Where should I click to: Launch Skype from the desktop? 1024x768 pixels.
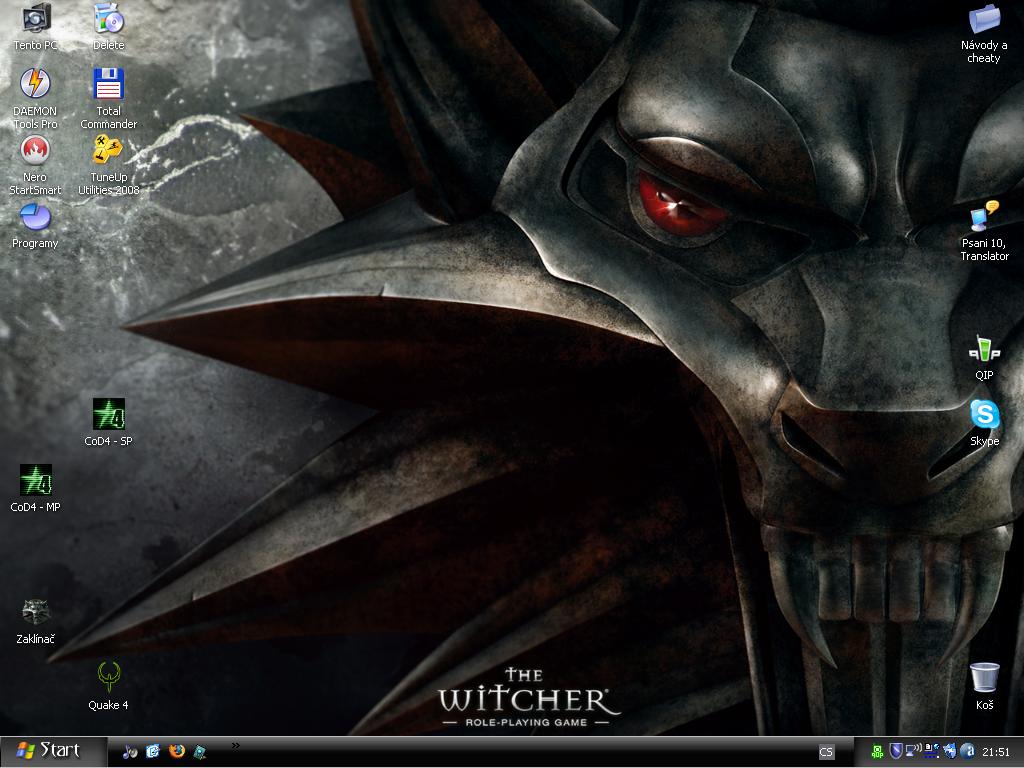(x=984, y=423)
